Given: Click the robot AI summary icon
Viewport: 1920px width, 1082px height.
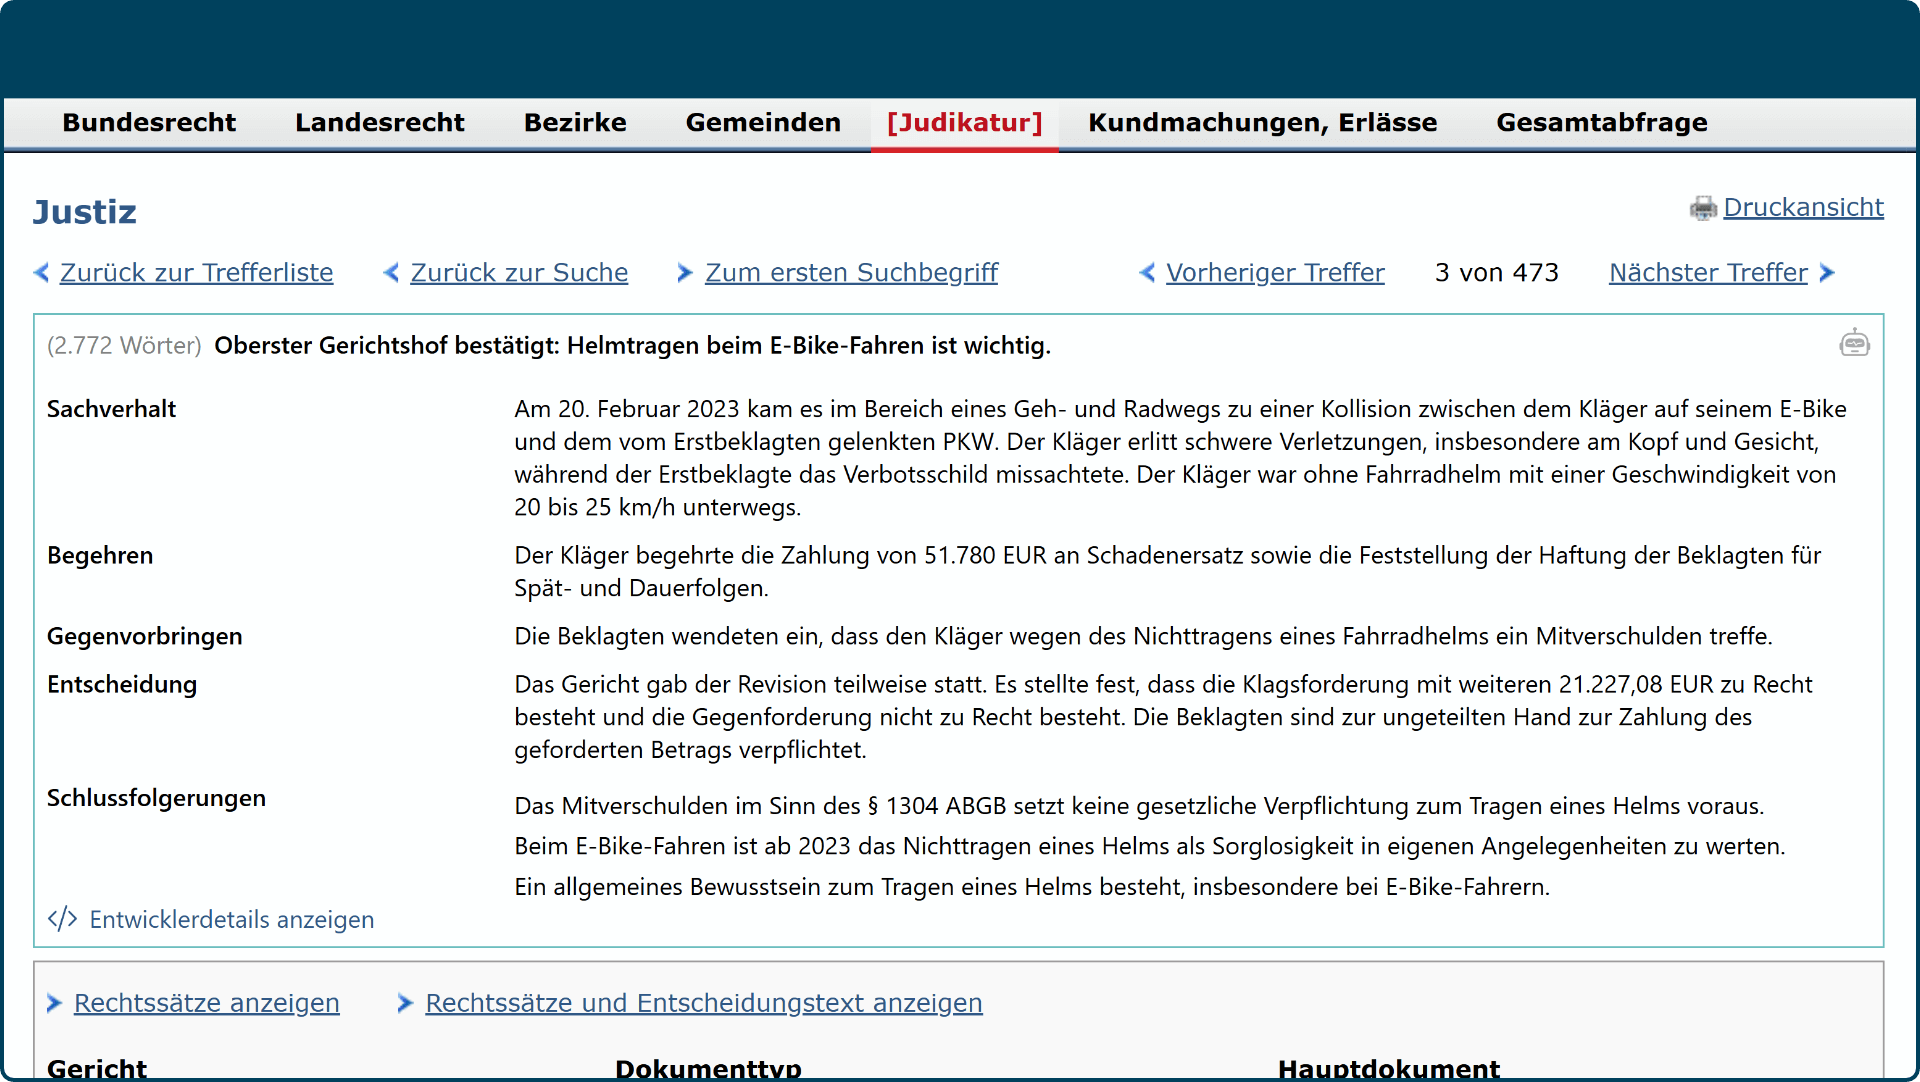Looking at the screenshot, I should coord(1854,343).
